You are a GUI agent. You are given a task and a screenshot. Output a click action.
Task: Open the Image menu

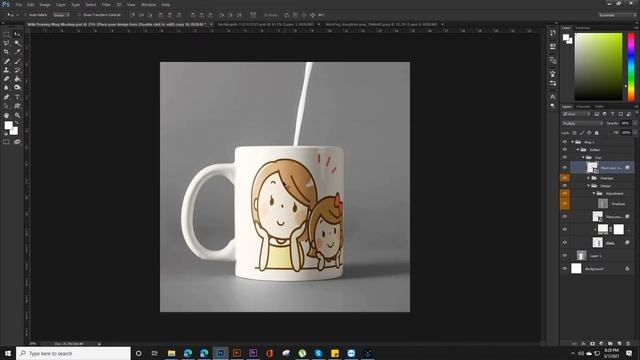click(x=45, y=4)
